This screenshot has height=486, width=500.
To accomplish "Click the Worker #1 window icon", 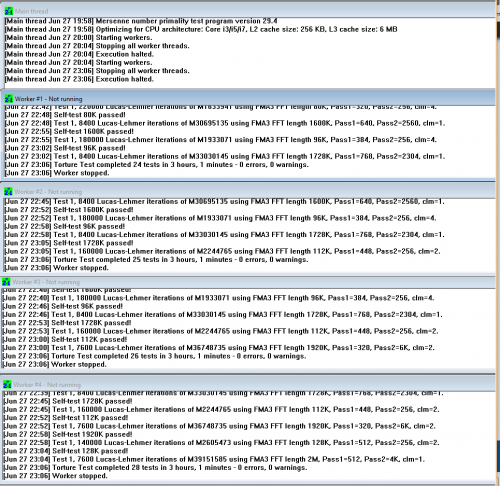I will (9, 99).
